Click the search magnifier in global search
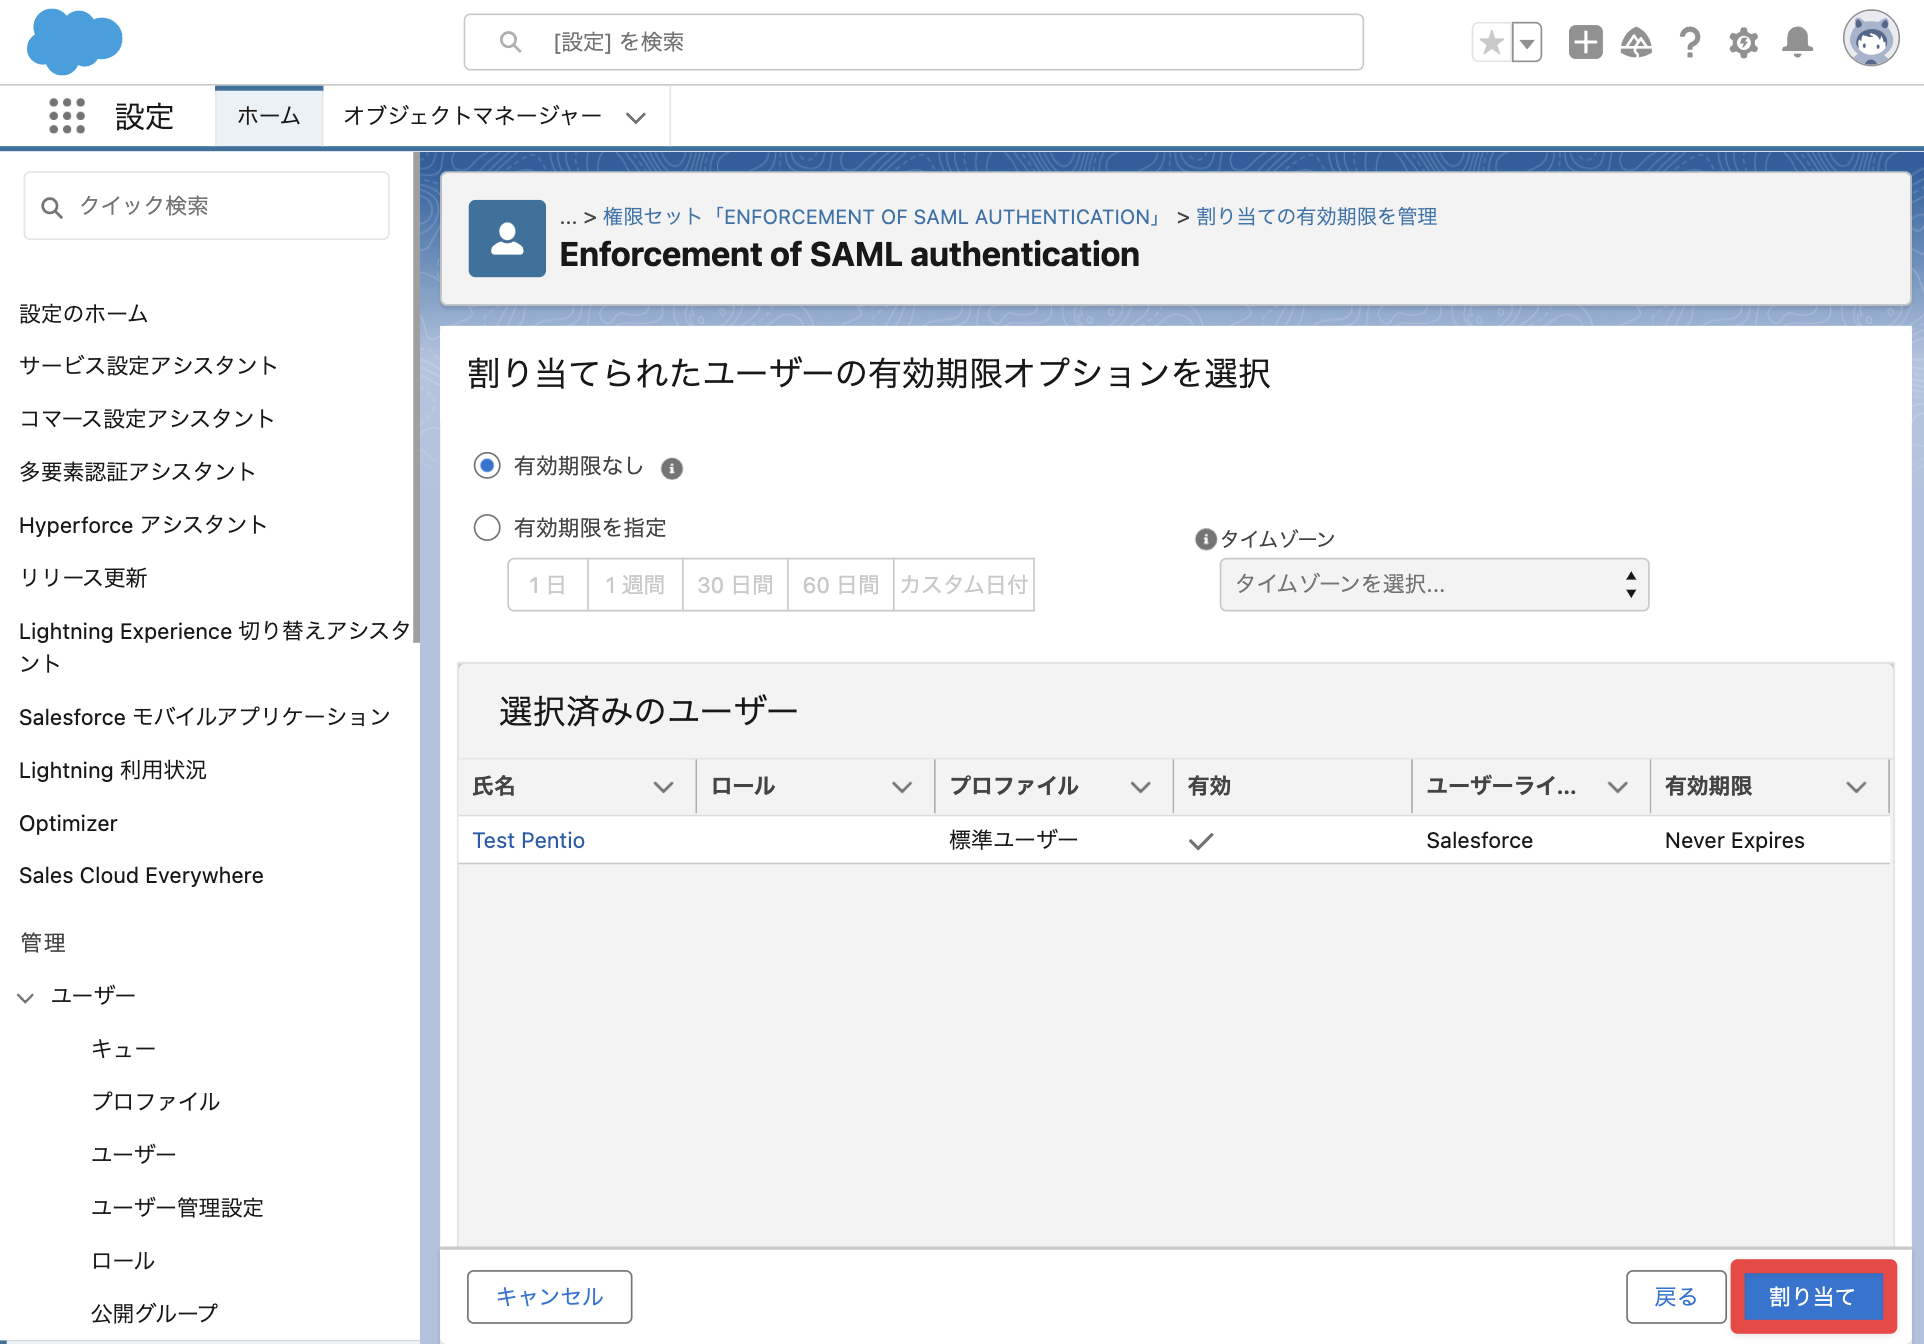This screenshot has height=1344, width=1924. (x=510, y=42)
